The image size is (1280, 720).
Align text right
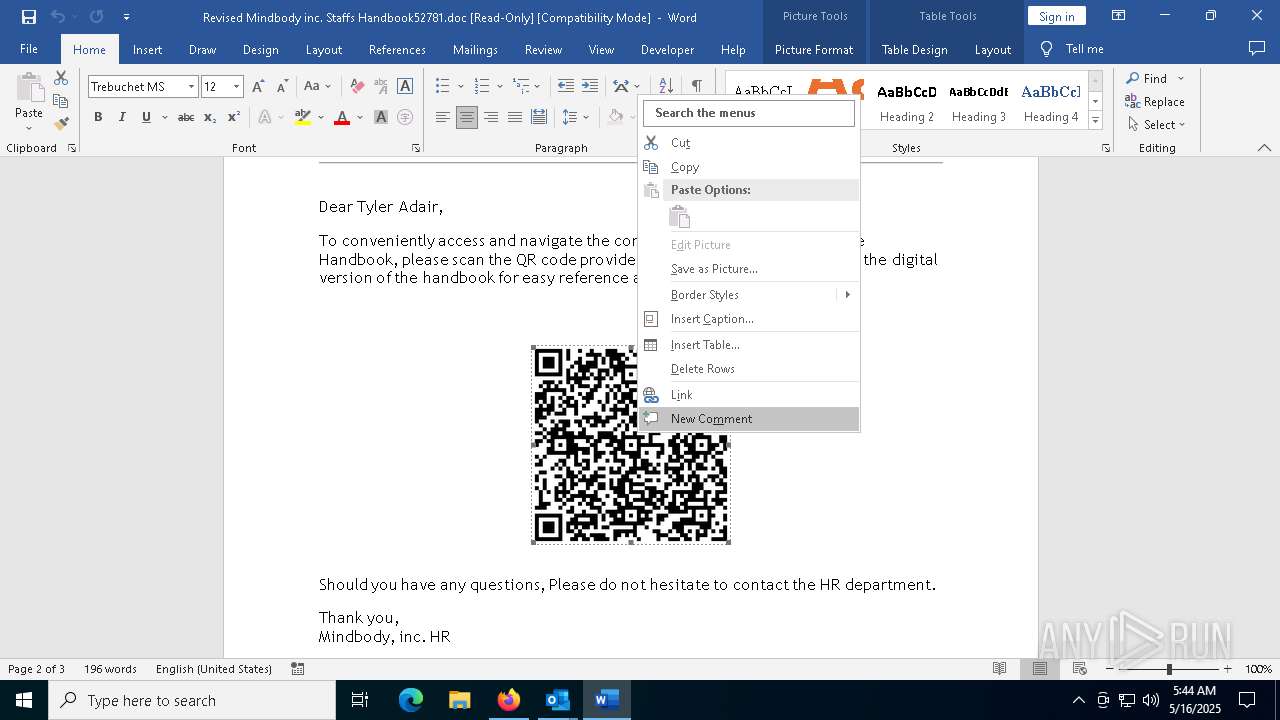491,117
